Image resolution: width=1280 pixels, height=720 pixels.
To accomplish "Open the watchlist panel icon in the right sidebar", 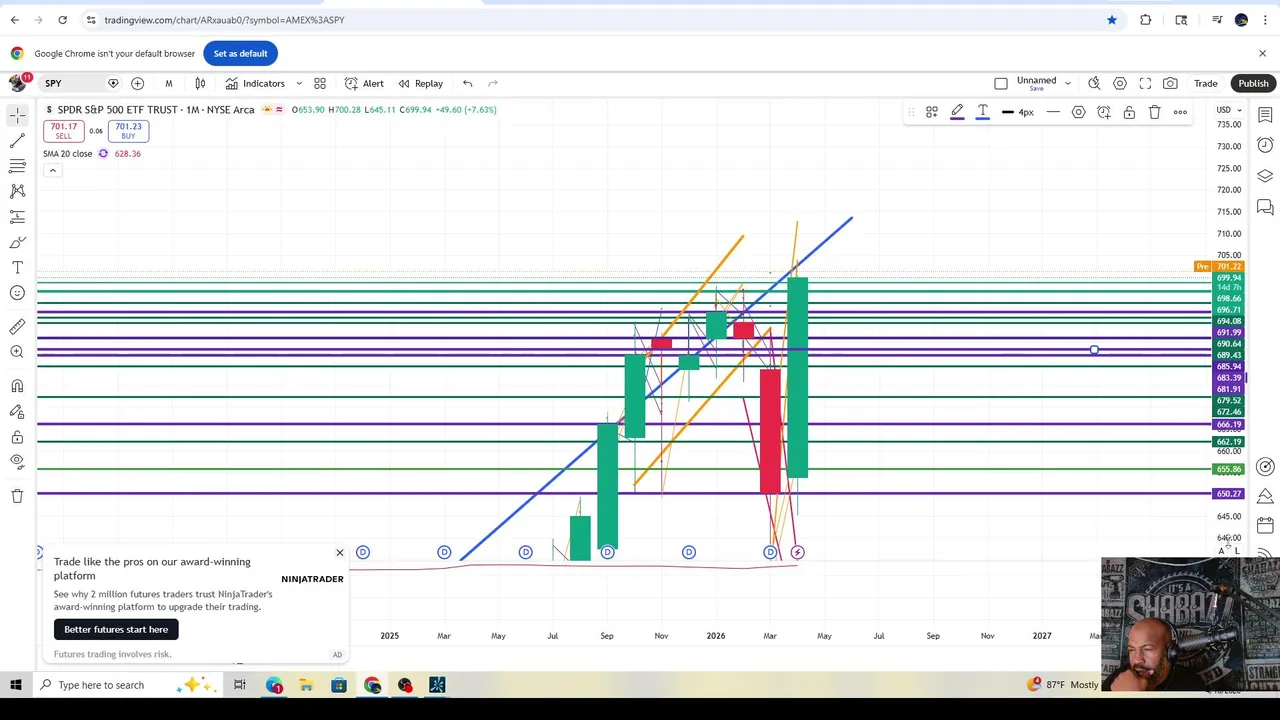I will point(1265,115).
